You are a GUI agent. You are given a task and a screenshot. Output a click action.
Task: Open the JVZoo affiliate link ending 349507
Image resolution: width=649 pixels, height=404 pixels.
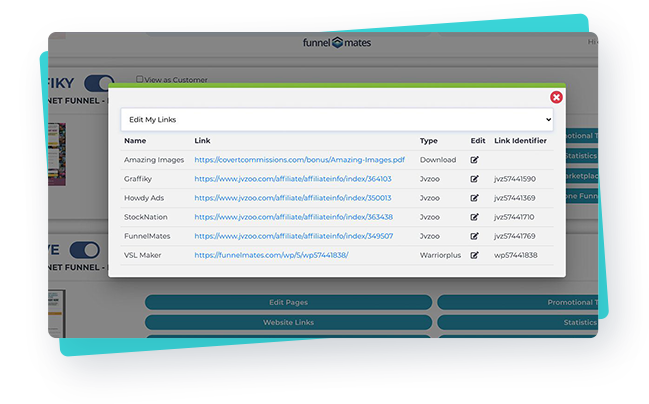(294, 236)
